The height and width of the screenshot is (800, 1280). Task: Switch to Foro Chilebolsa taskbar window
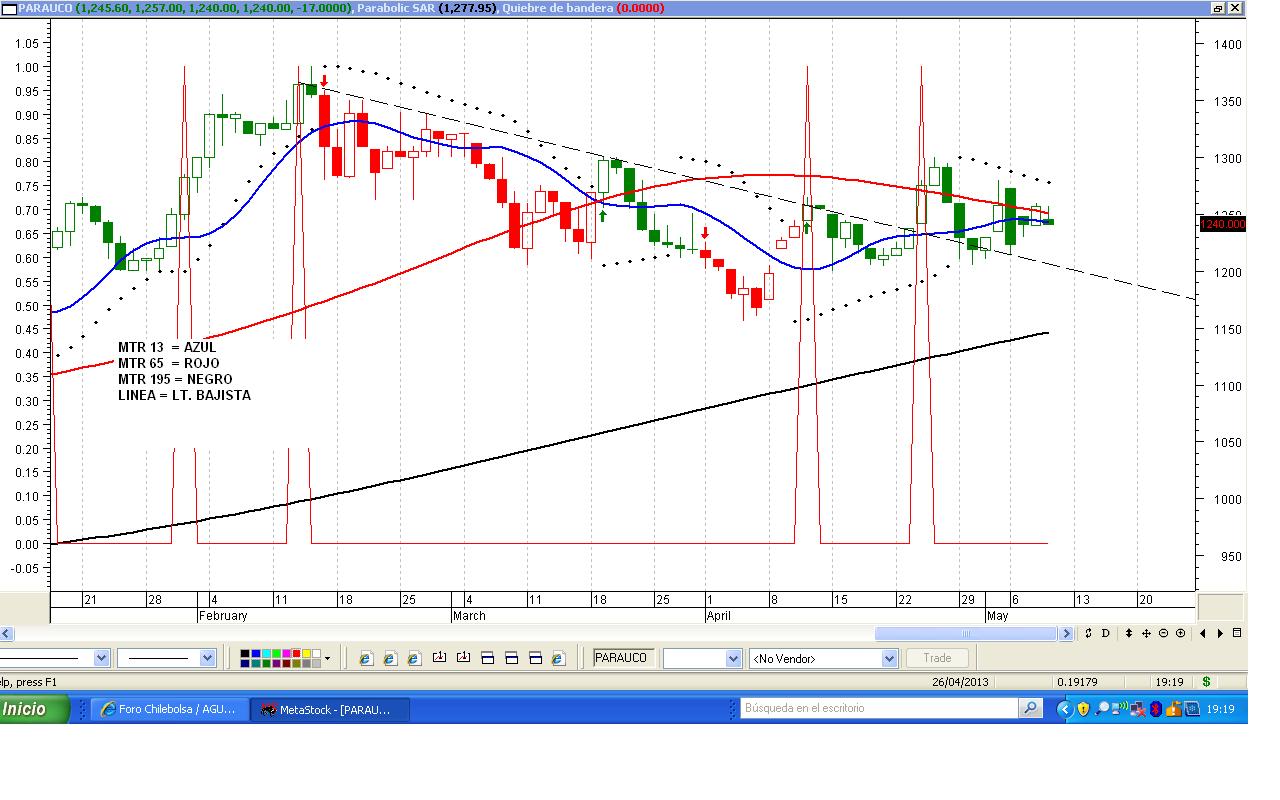coord(171,709)
